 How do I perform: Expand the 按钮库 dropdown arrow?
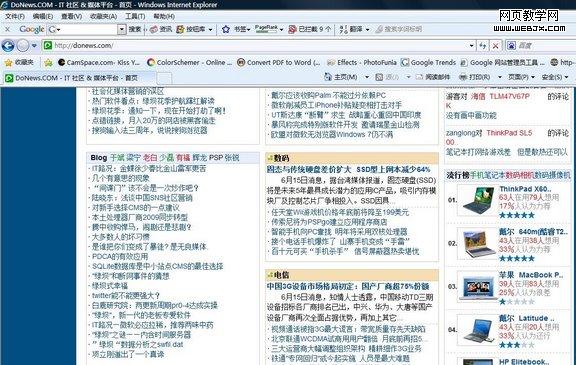(x=210, y=29)
